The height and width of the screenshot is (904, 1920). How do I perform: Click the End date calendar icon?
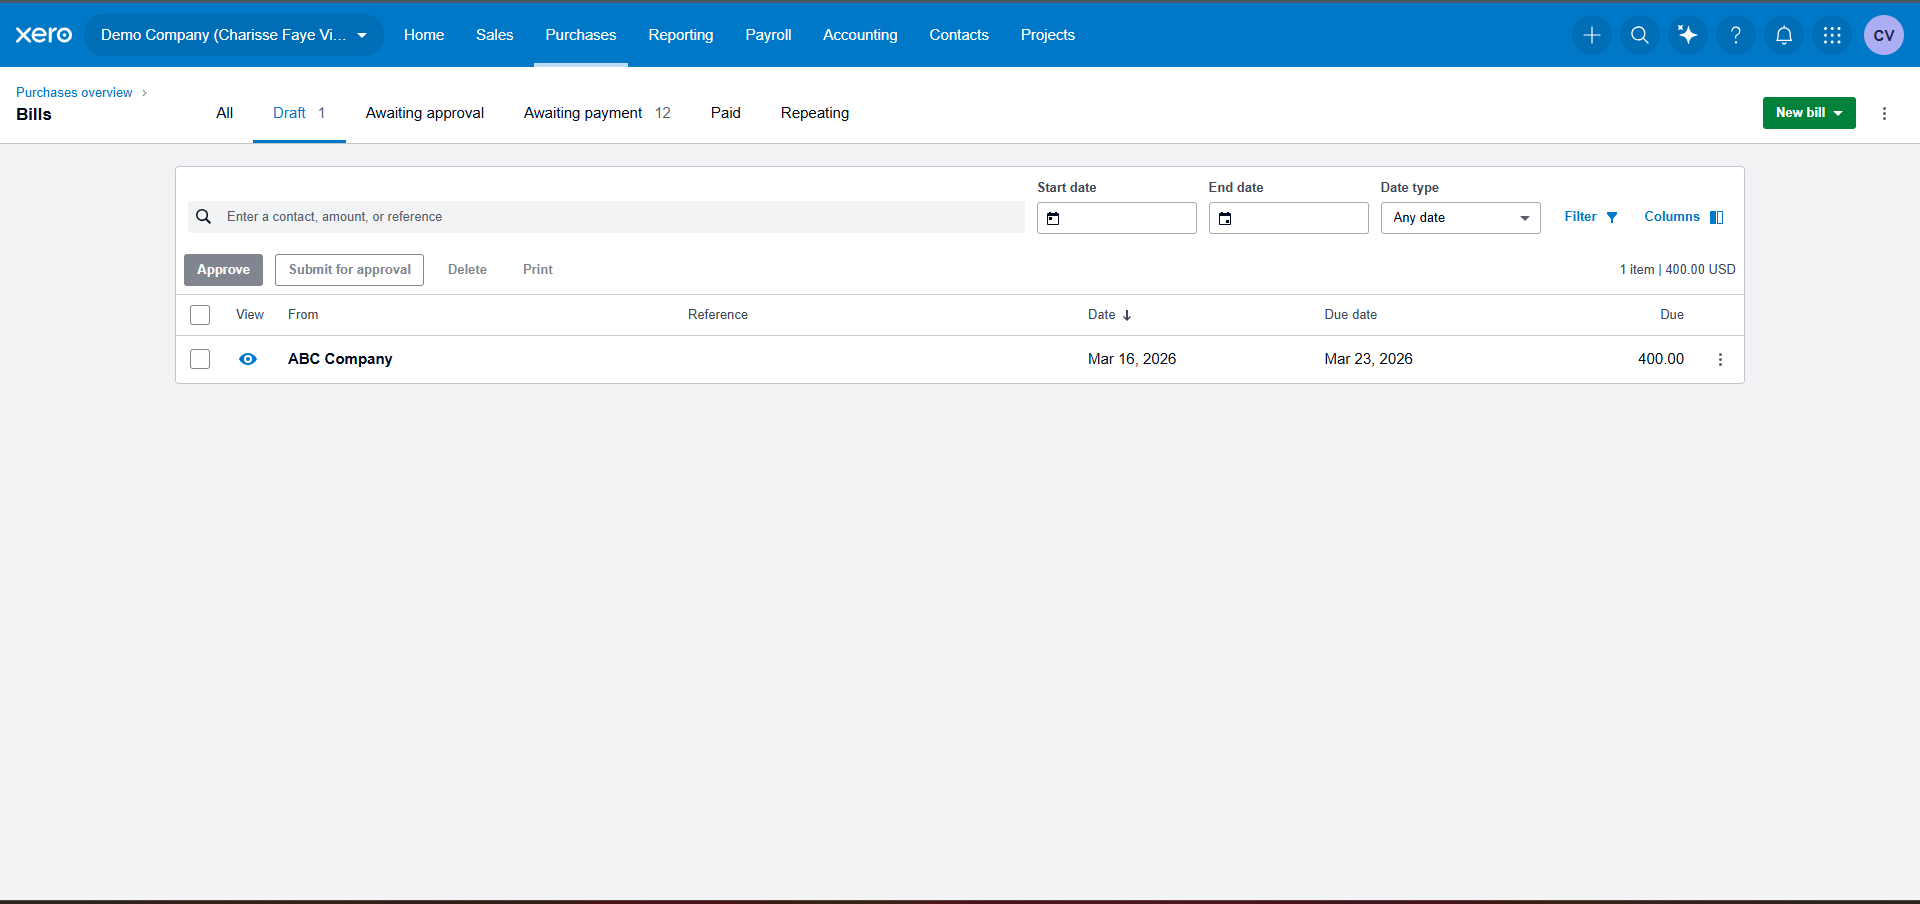pos(1225,218)
